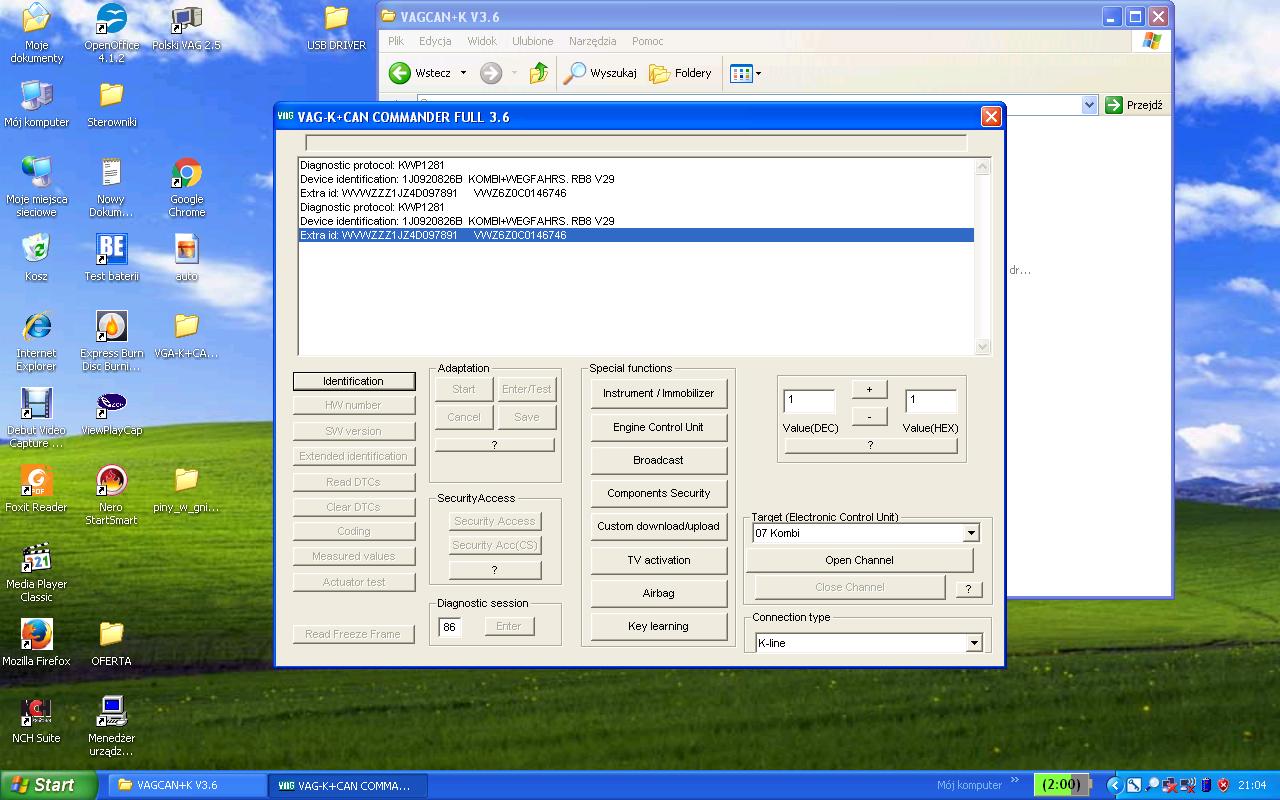Viewport: 1280px width, 800px height.
Task: Select the Mój komputer desktop icon
Action: click(36, 105)
